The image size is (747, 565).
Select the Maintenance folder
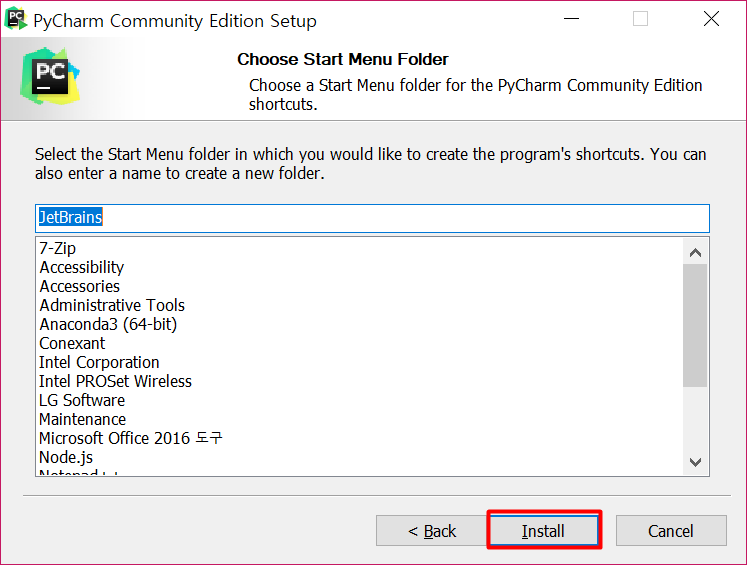[82, 419]
